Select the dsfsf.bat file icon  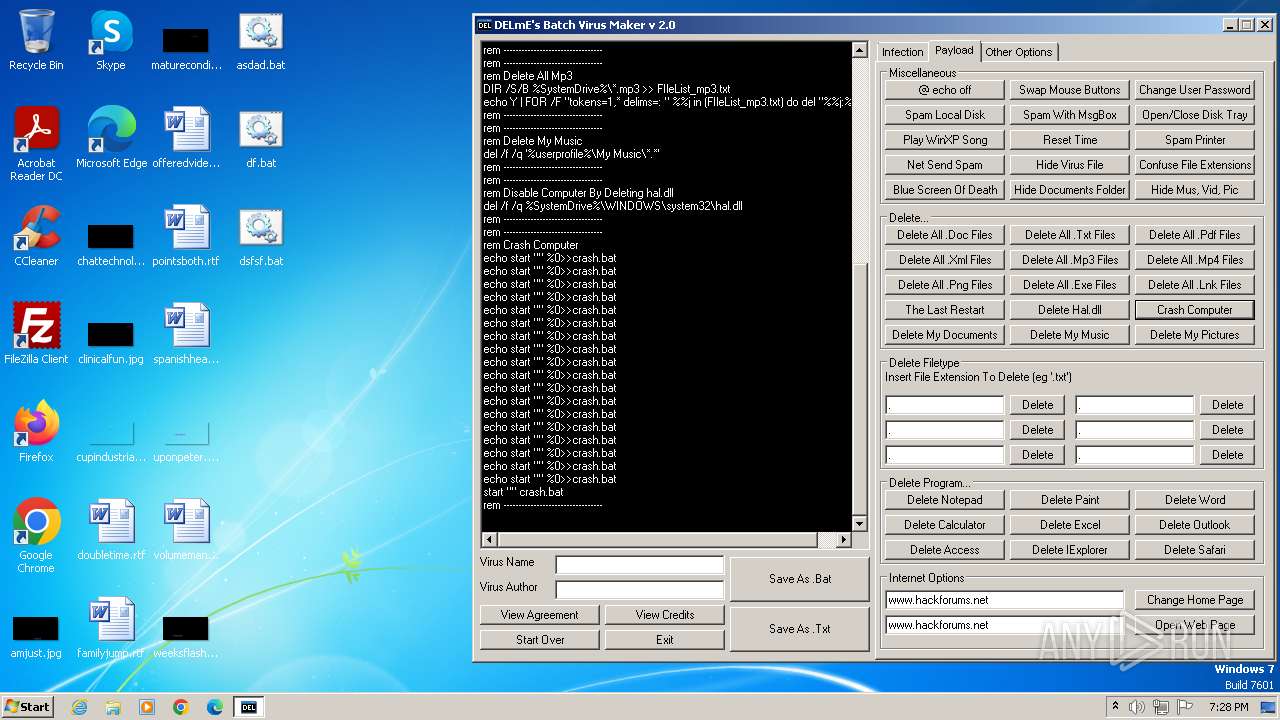[x=260, y=236]
